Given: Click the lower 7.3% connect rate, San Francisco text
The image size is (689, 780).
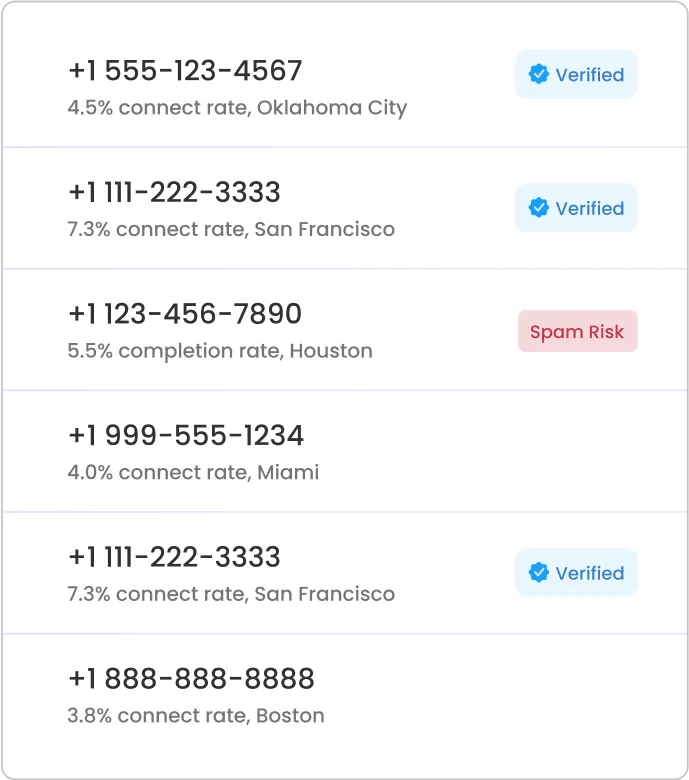Looking at the screenshot, I should click(231, 594).
